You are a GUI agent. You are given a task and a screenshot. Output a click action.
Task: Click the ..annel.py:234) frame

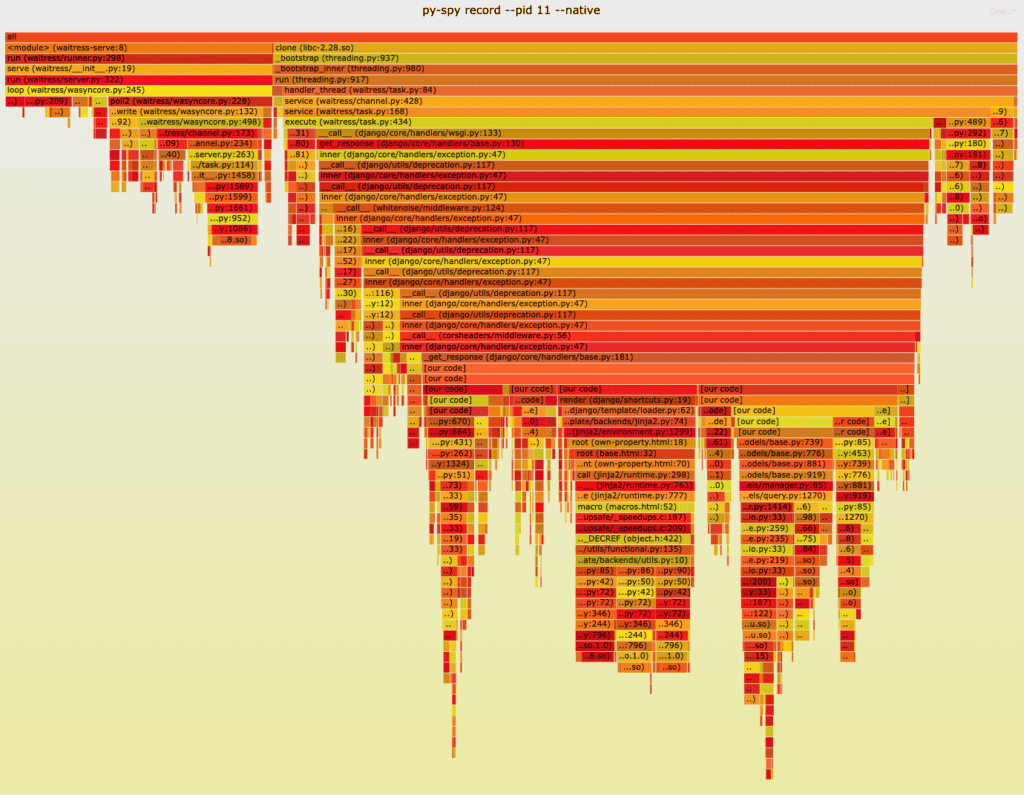[x=221, y=144]
